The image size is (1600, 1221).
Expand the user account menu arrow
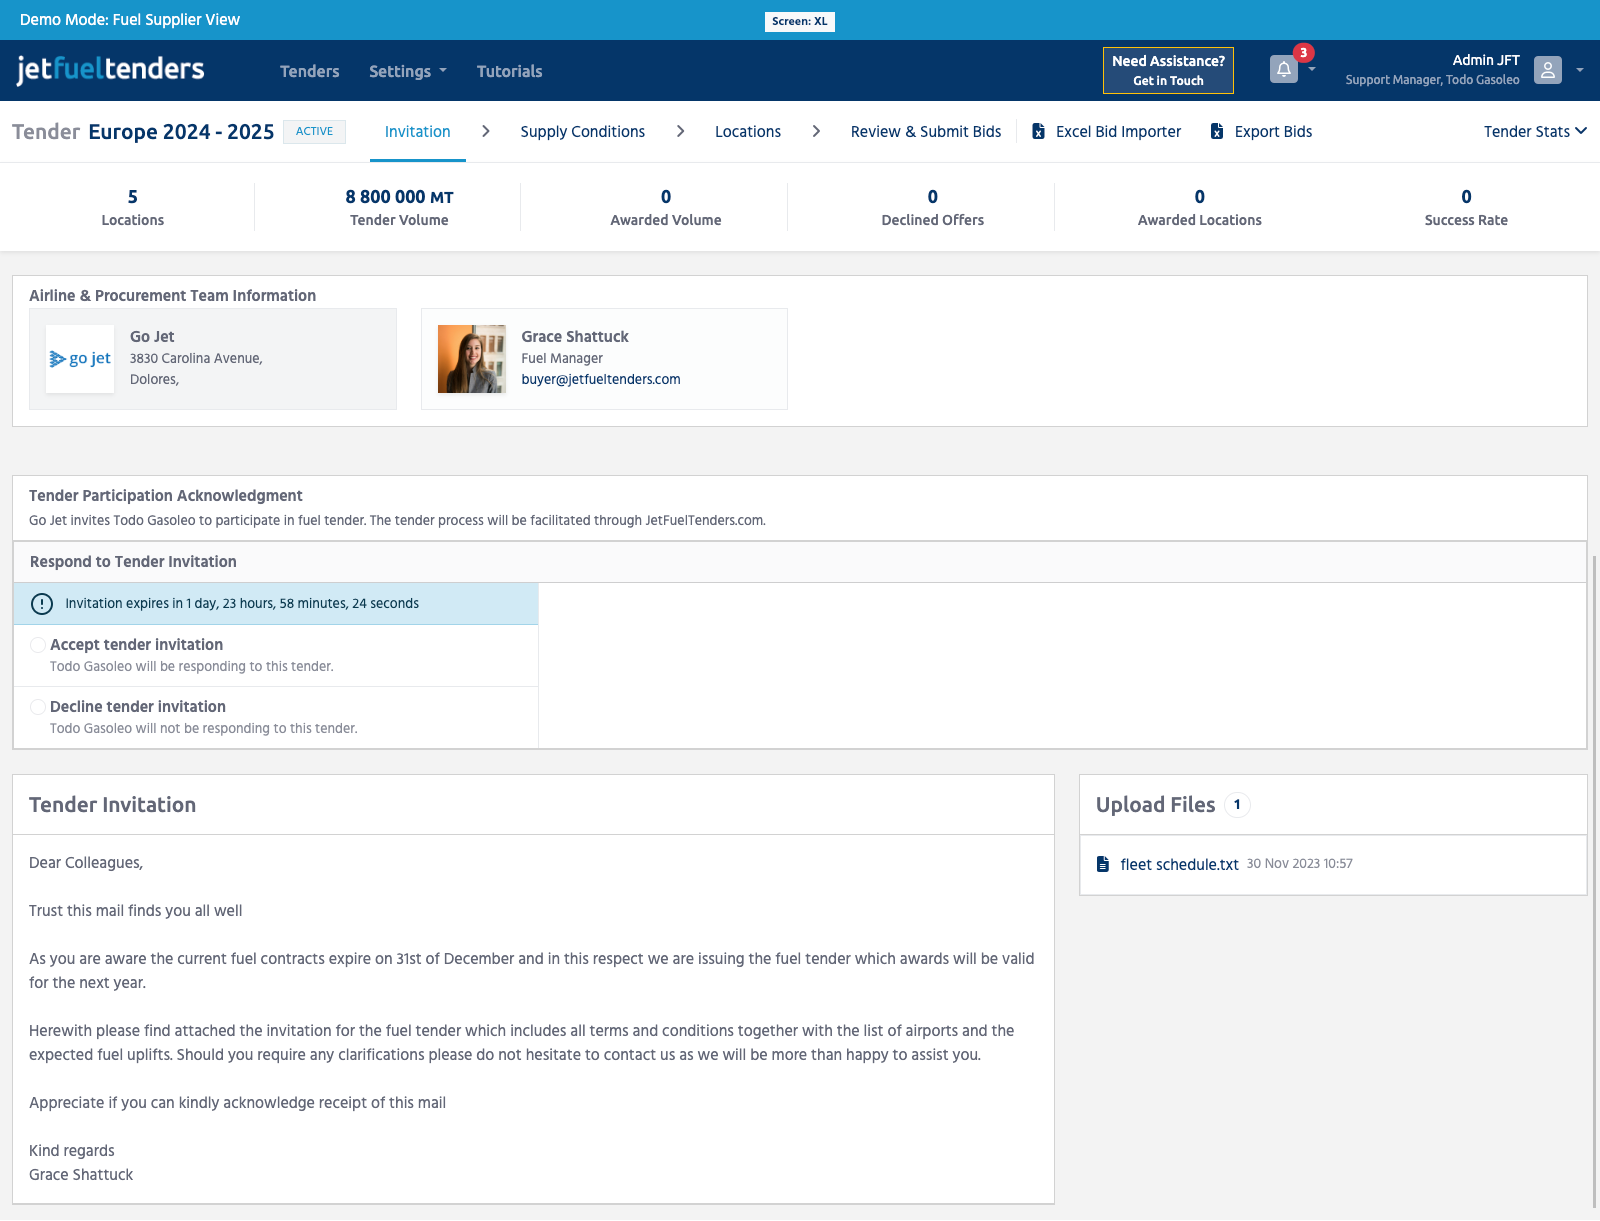coord(1580,70)
